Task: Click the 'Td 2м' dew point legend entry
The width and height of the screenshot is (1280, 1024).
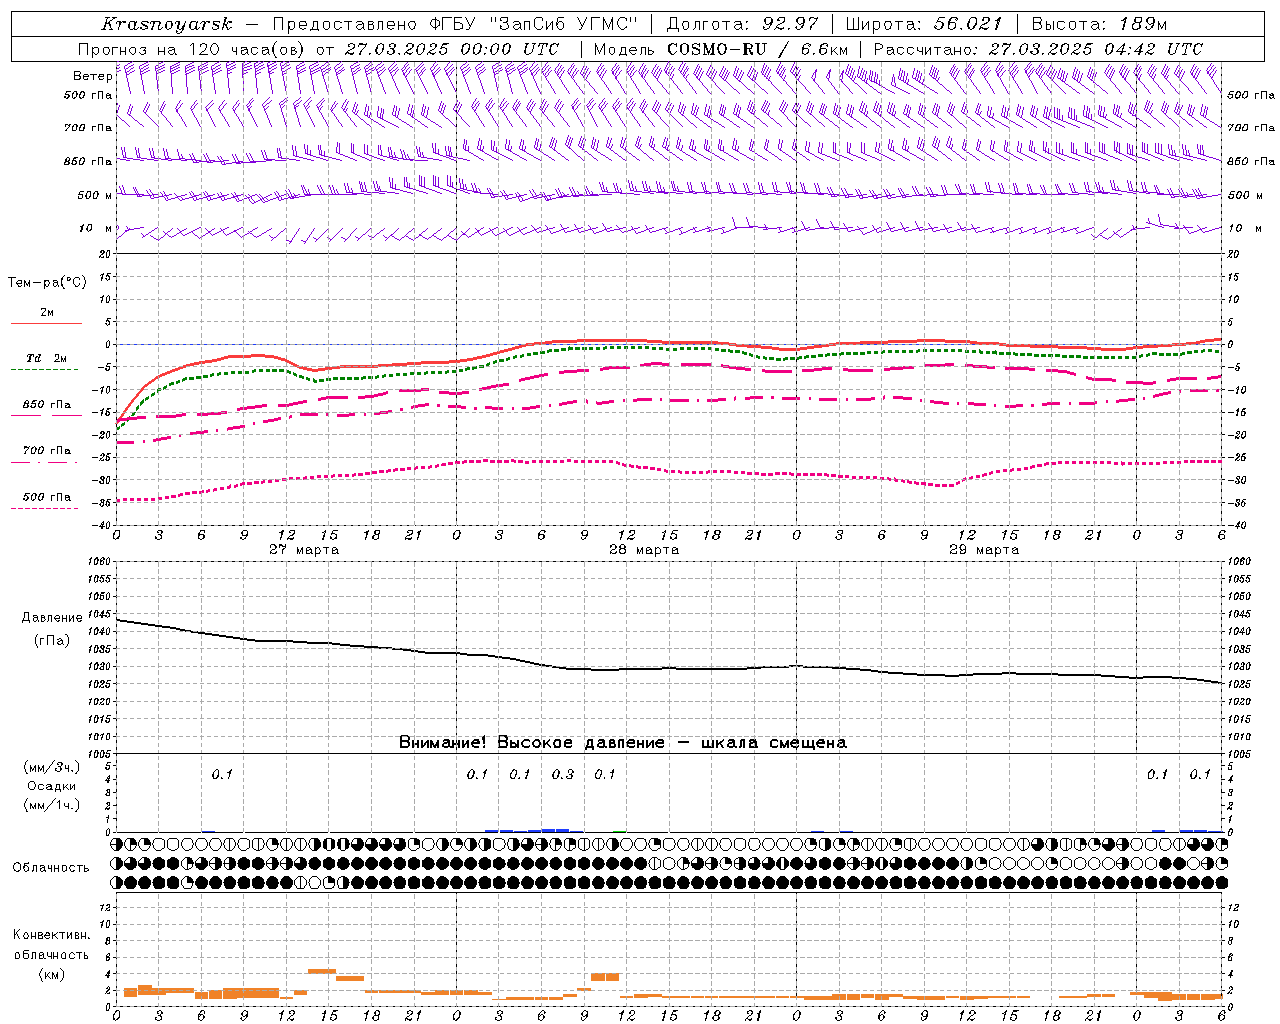Action: coord(46,358)
